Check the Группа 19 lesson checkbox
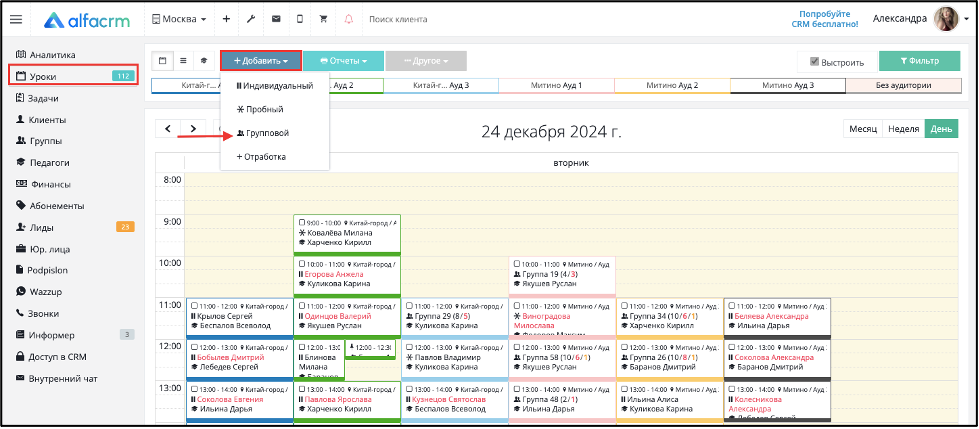This screenshot has width=979, height=429. (x=517, y=264)
